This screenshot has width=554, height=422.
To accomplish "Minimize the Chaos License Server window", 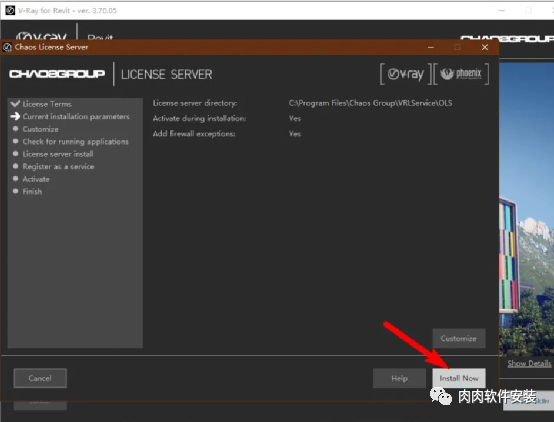I will [x=431, y=47].
